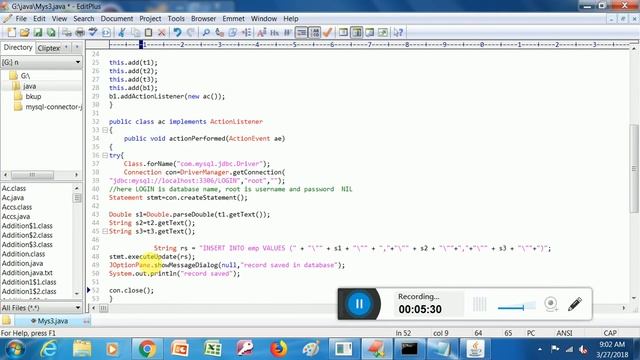Click the ln 52 status bar entry
640x360 pixels.
(x=403, y=333)
